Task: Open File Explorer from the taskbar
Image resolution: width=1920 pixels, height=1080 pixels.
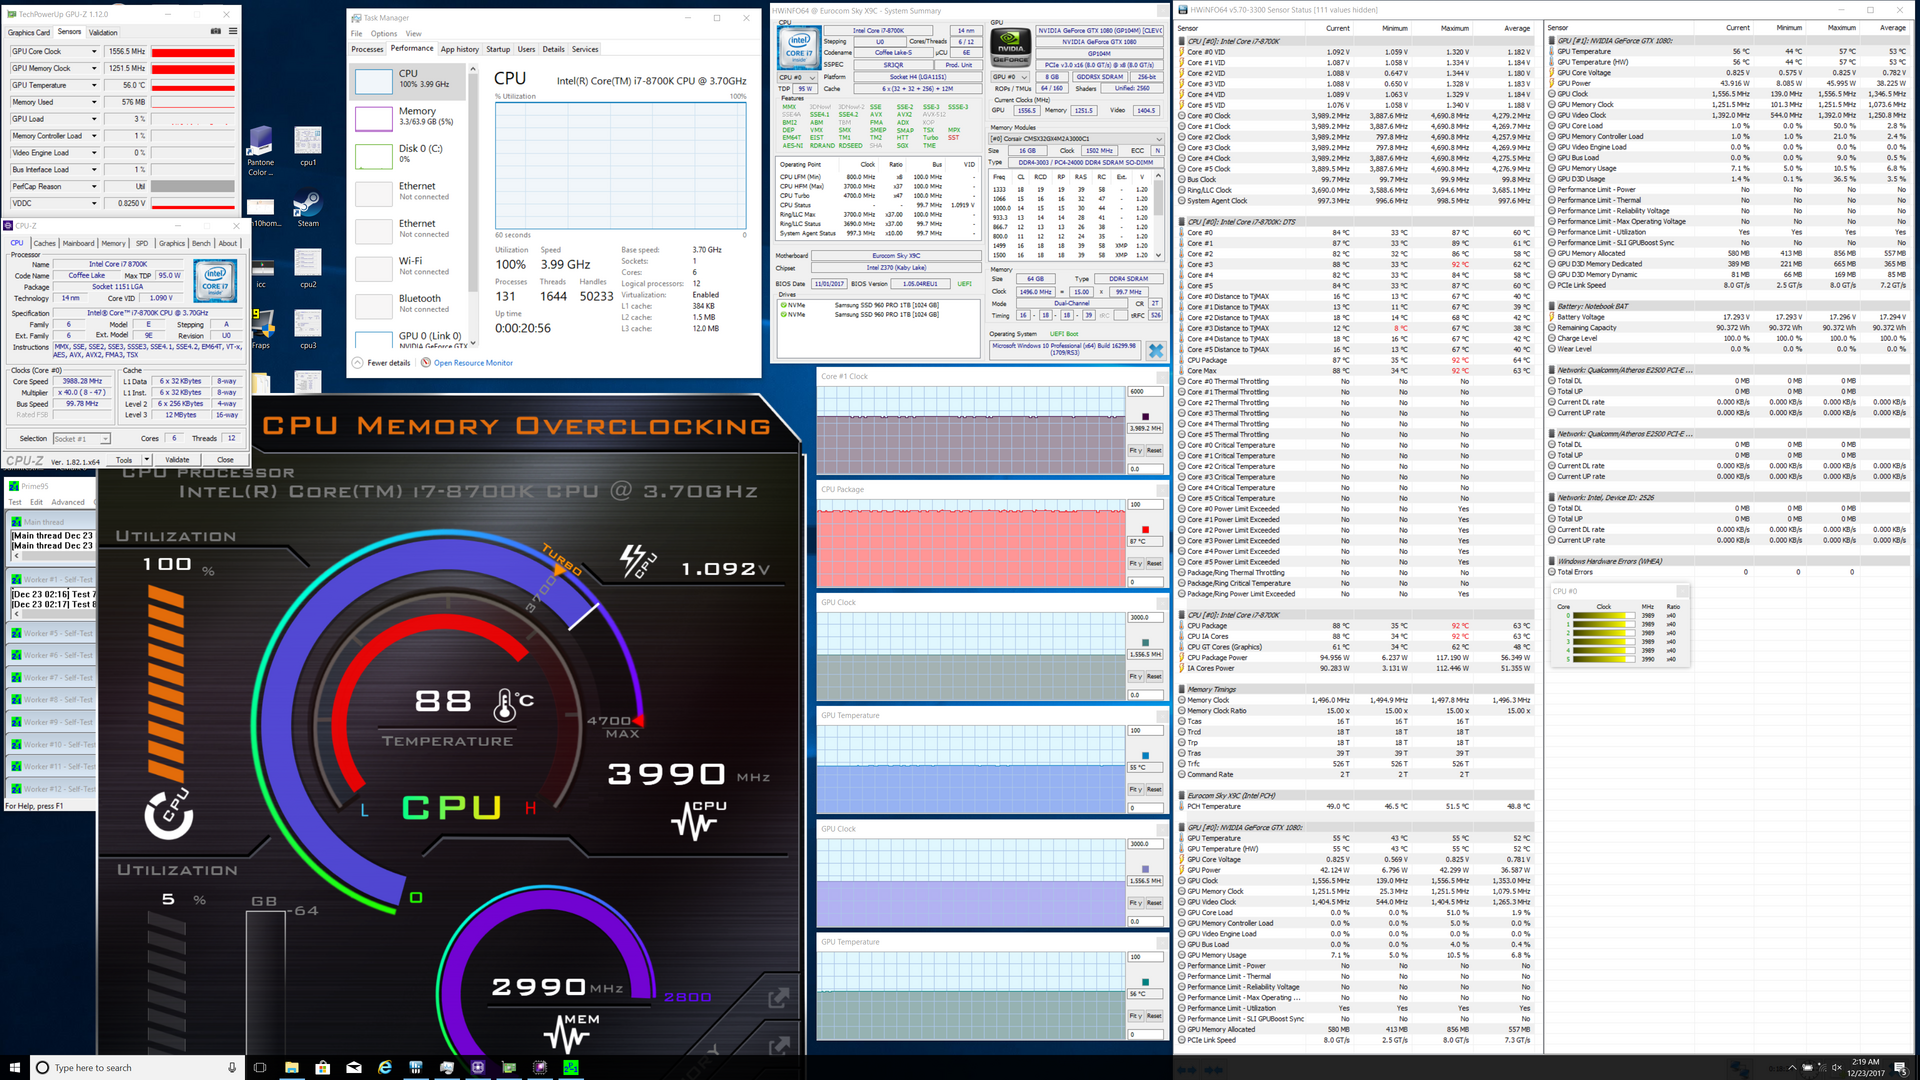Action: click(x=291, y=1067)
